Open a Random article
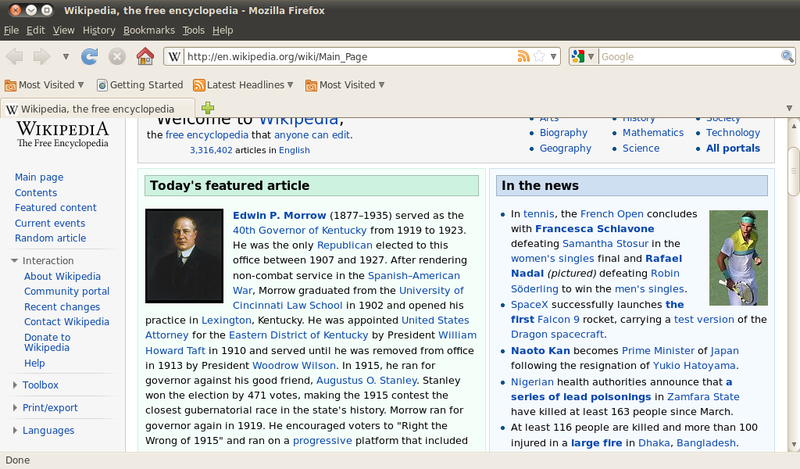Viewport: 800px width, 469px height. pos(51,238)
